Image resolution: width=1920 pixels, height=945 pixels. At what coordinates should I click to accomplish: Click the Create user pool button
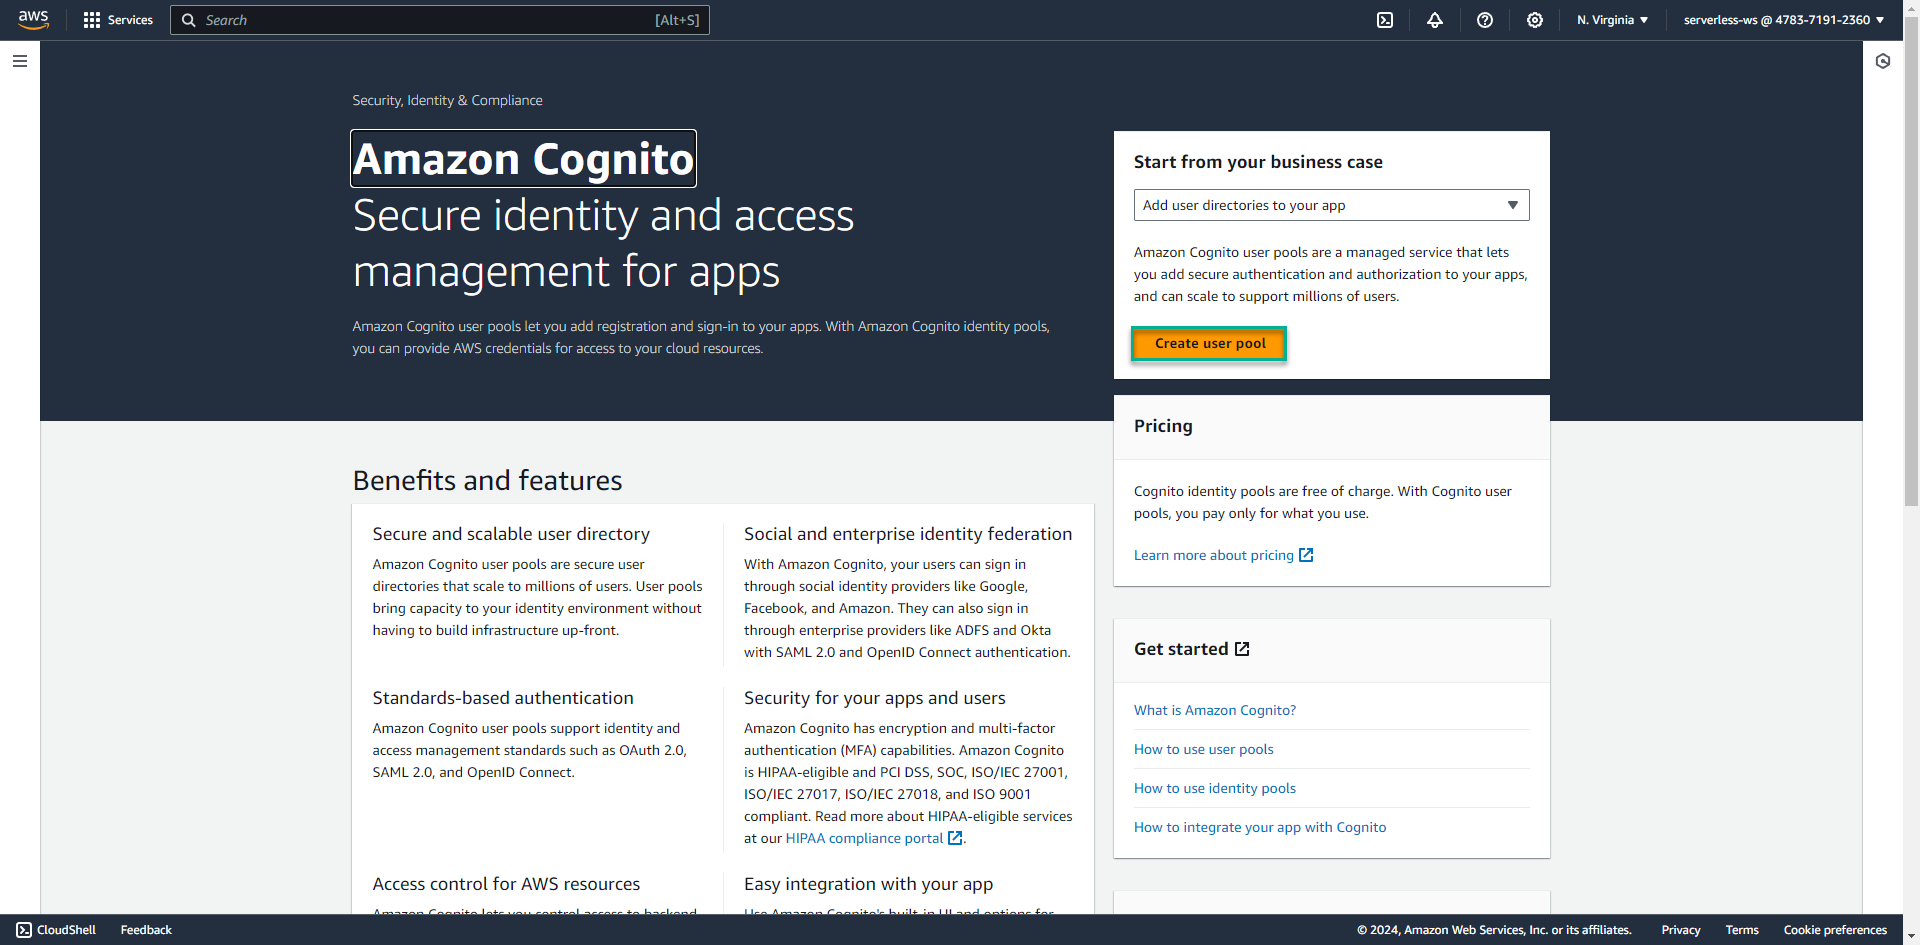1209,343
